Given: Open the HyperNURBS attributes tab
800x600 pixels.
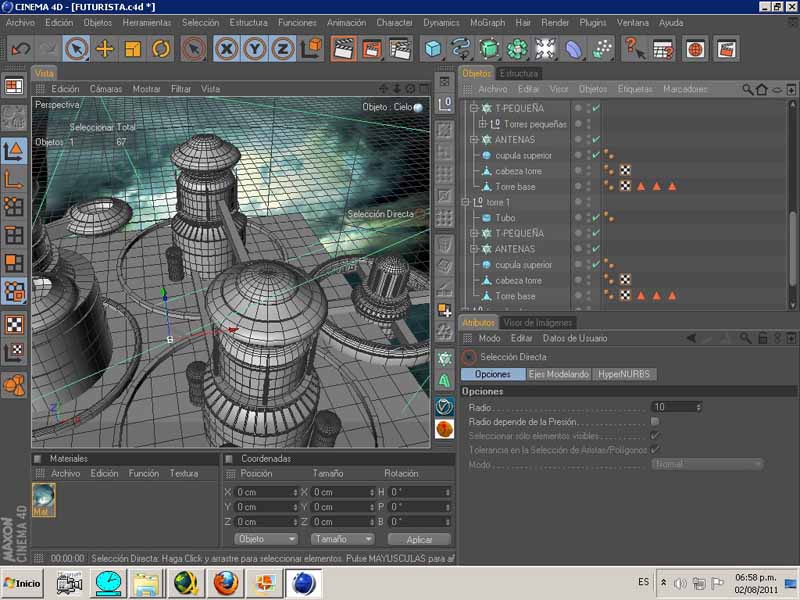Looking at the screenshot, I should (624, 374).
